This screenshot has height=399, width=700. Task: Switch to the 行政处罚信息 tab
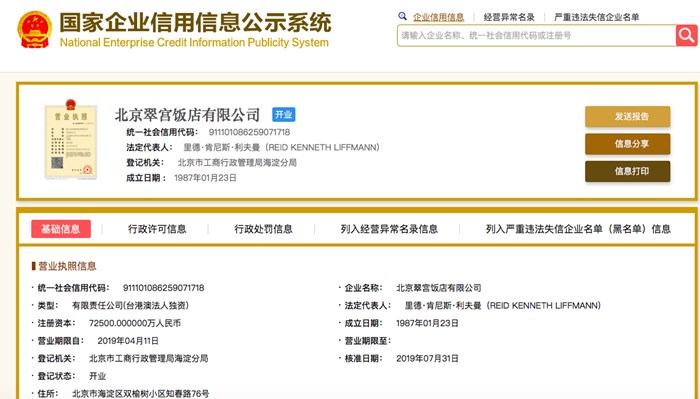coord(263,229)
